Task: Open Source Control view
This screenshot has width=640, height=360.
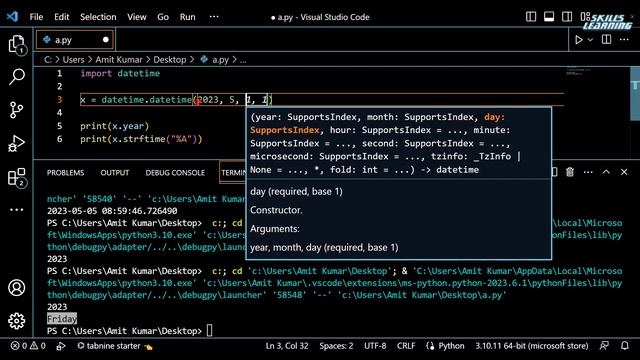Action: pyautogui.click(x=16, y=110)
